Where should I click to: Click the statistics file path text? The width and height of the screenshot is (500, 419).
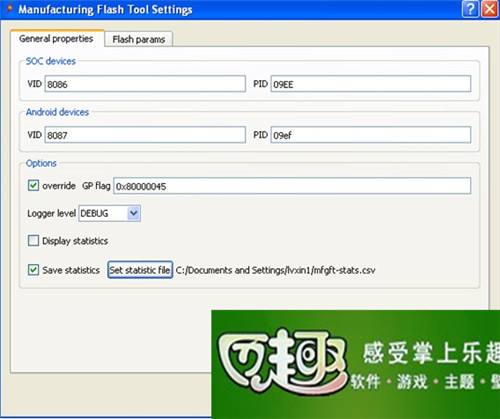275,270
